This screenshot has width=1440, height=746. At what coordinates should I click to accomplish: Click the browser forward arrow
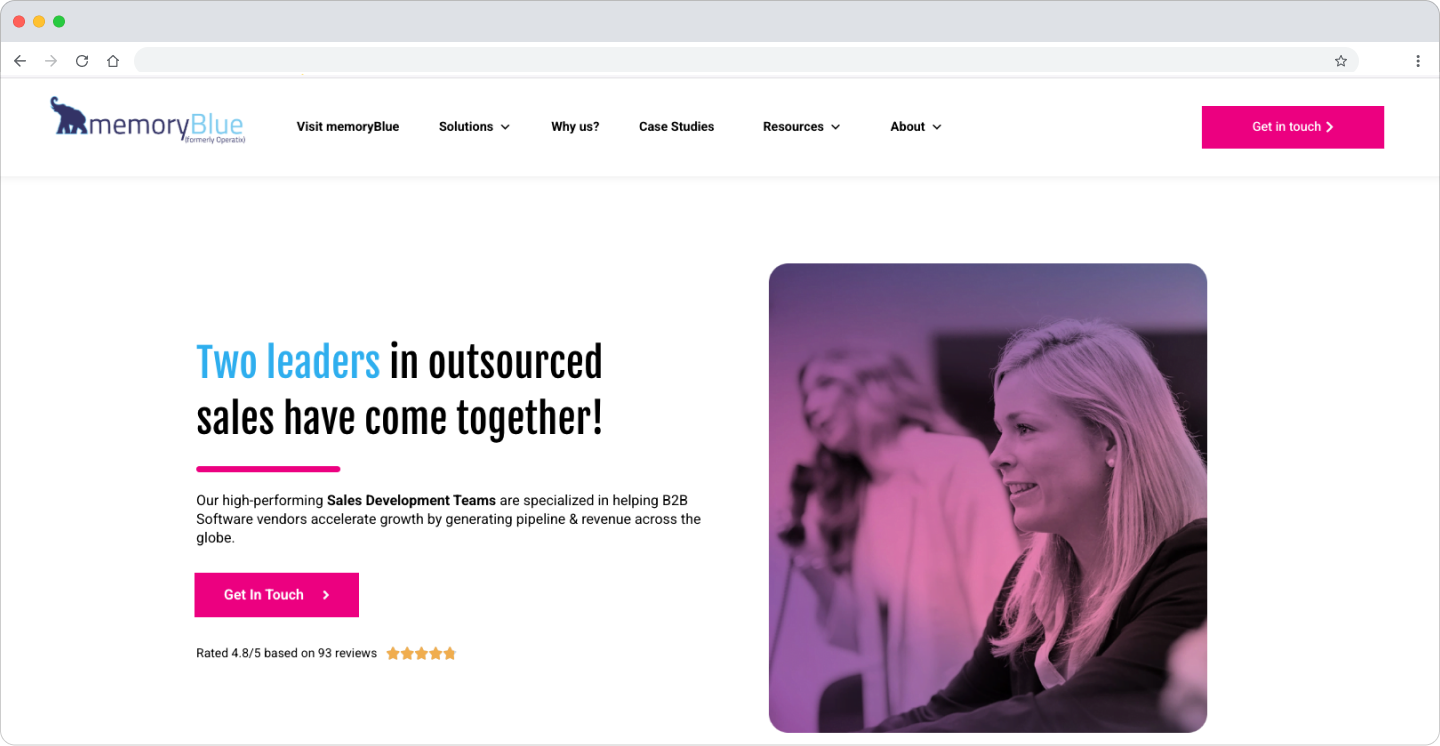(x=51, y=61)
